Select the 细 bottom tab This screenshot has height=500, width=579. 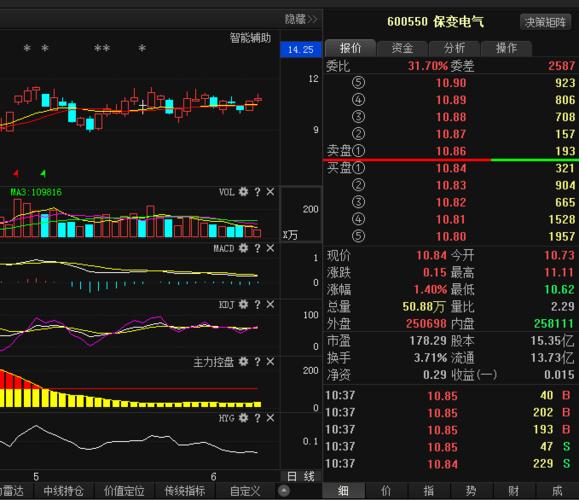[x=343, y=491]
